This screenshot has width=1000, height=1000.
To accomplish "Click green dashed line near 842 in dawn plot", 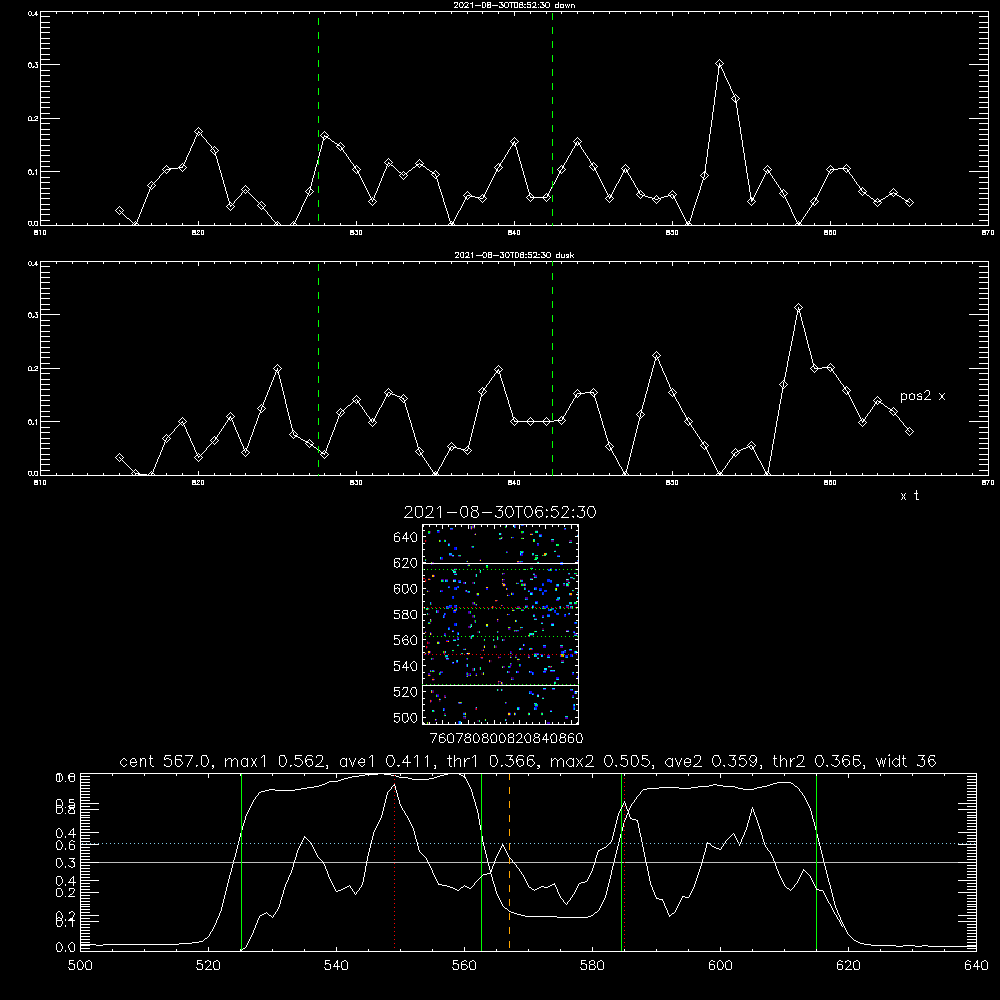I will [552, 119].
